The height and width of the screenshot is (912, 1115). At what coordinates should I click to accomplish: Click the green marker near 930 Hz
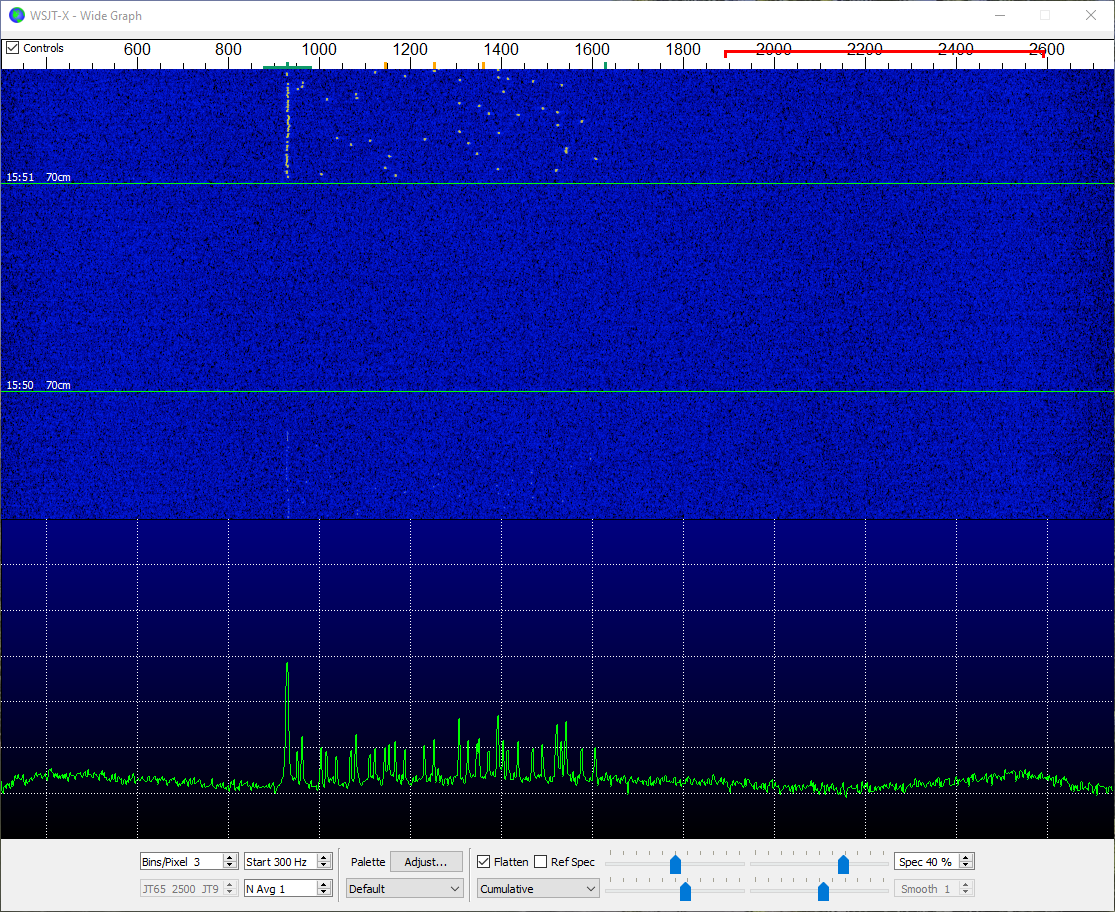point(287,66)
